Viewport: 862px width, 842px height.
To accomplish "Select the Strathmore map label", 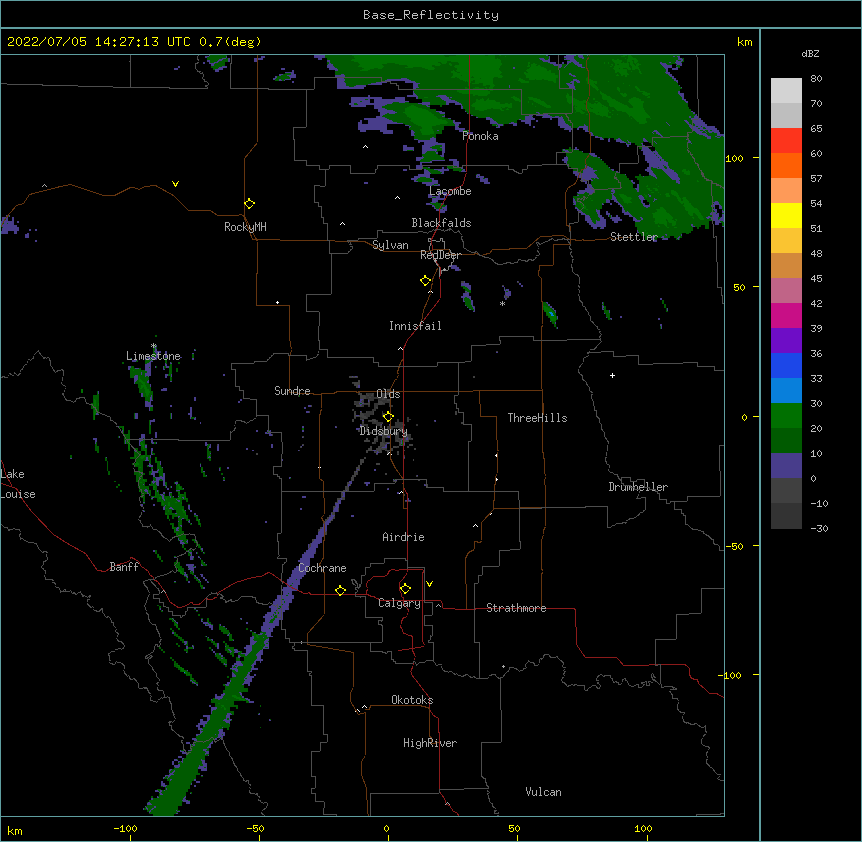I will point(516,608).
